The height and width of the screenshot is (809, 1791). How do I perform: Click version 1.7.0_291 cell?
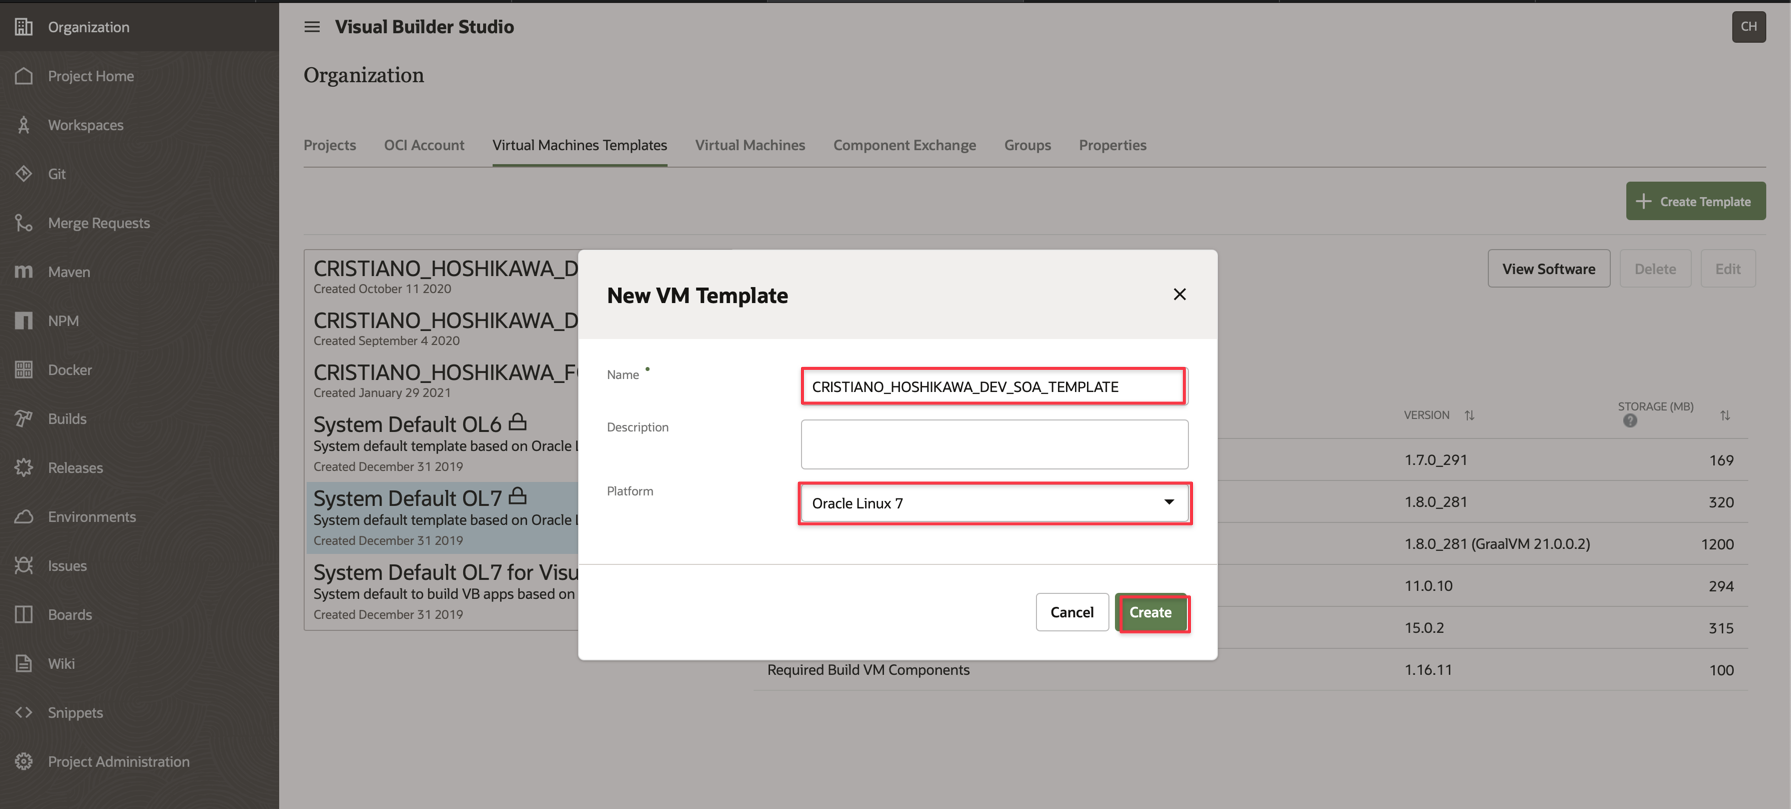click(x=1435, y=460)
